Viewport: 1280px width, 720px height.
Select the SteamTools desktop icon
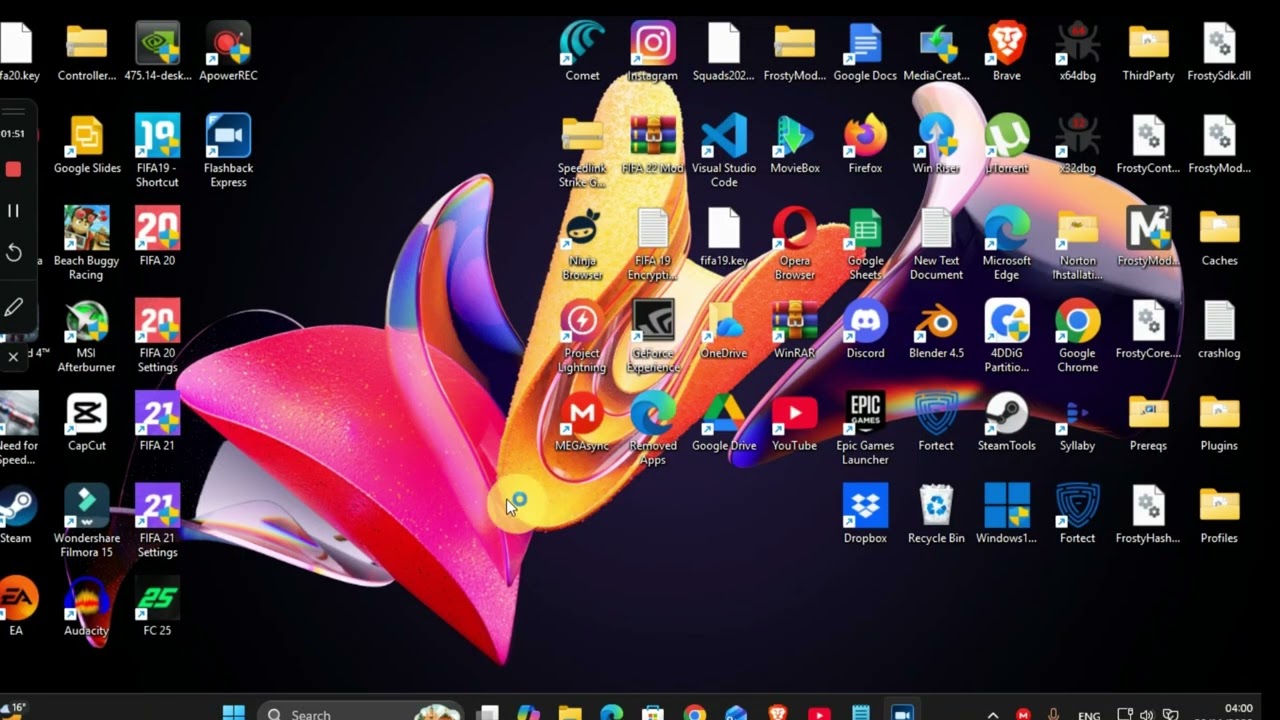[1007, 423]
